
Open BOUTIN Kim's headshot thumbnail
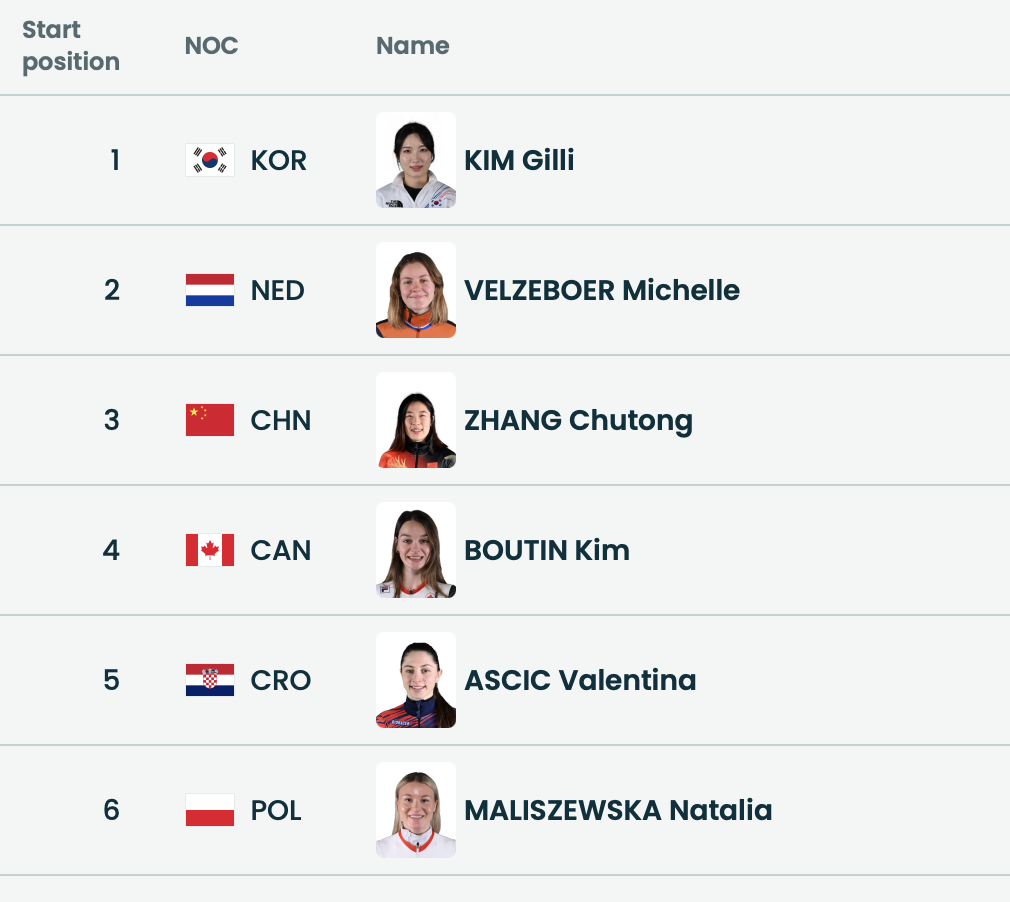tap(416, 550)
